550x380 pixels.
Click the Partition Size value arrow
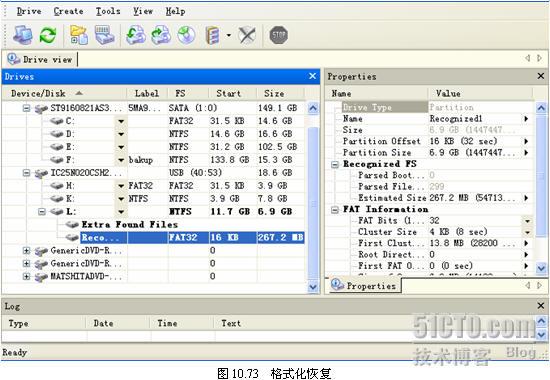(526, 152)
